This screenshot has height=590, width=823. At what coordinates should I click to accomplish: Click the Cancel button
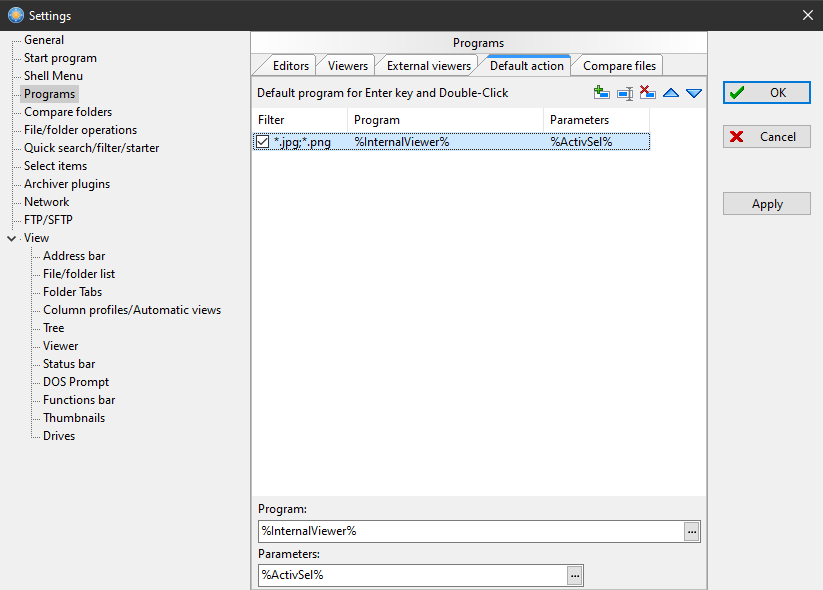tap(767, 136)
